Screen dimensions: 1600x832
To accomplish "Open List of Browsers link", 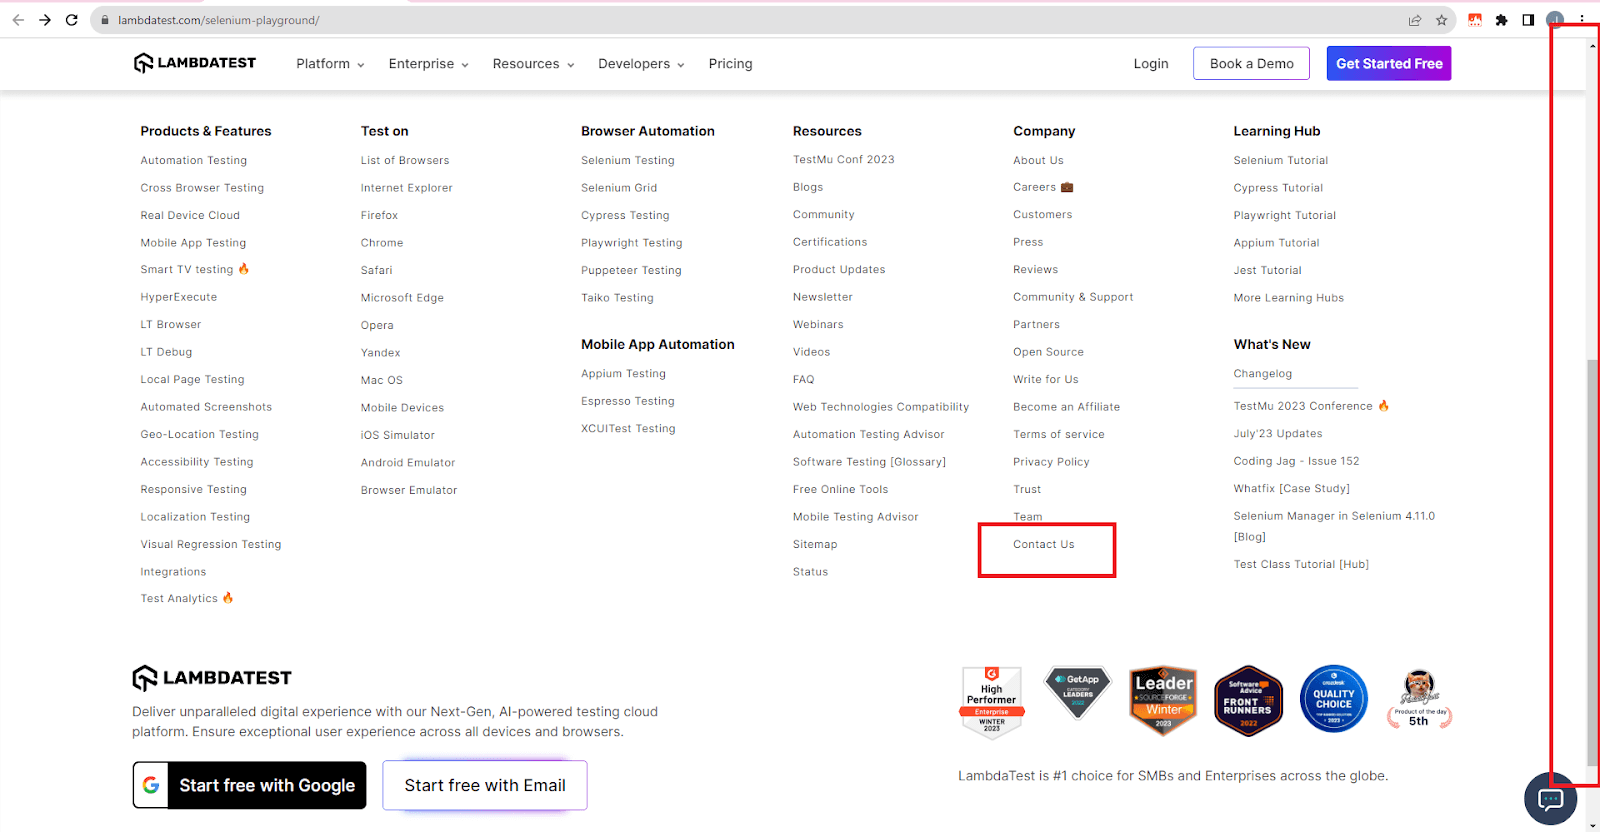I will point(405,160).
